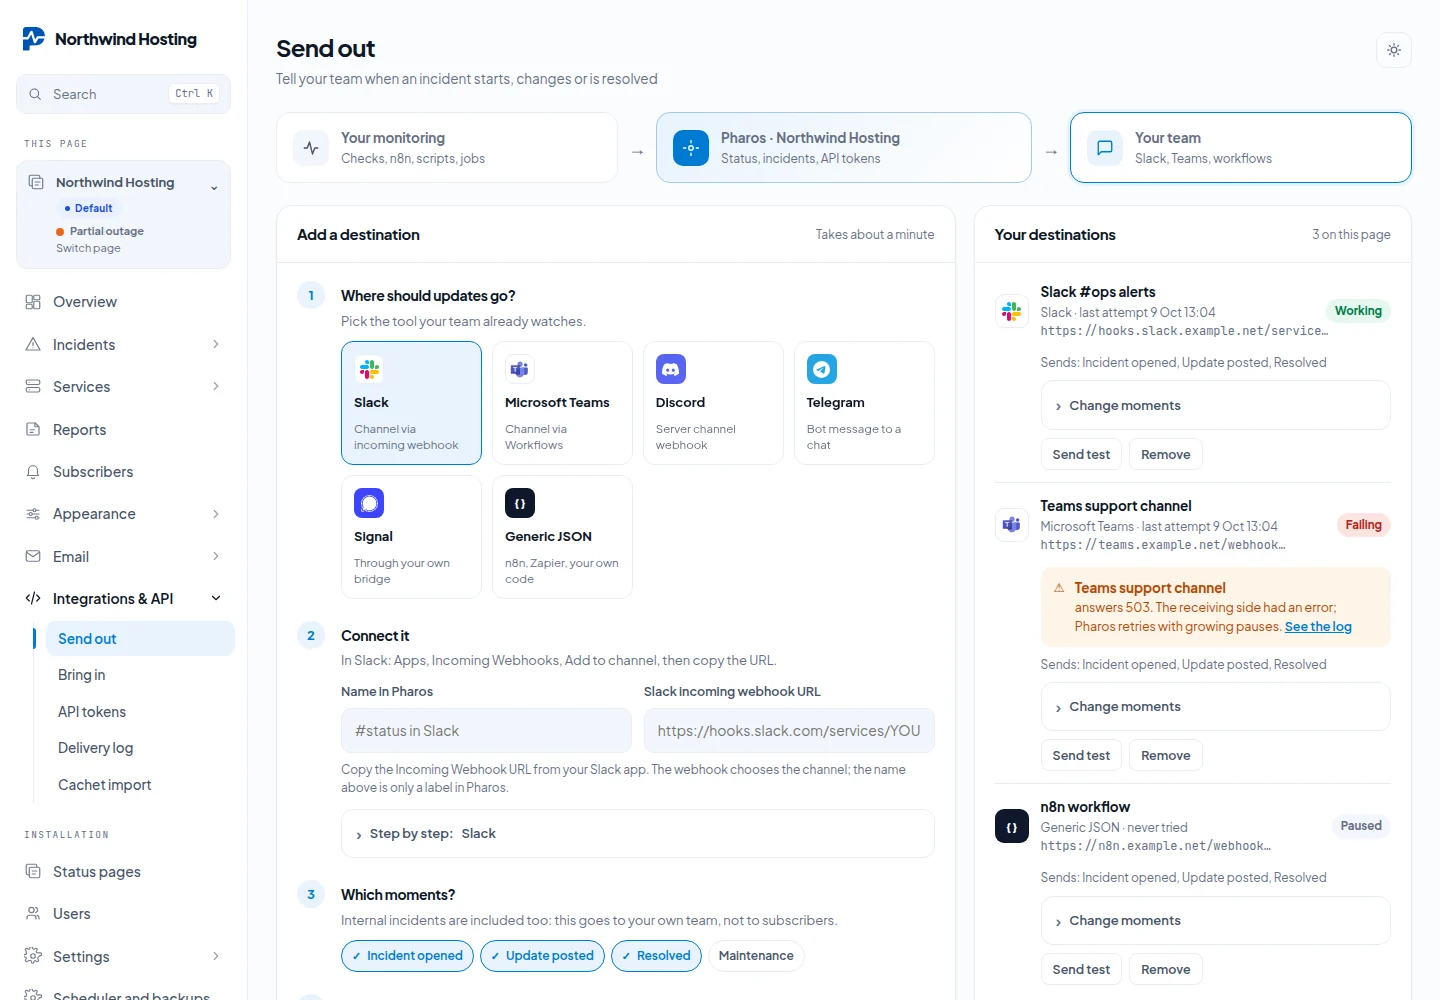The image size is (1440, 1000).
Task: Pick the Discord destination card
Action: 713,403
